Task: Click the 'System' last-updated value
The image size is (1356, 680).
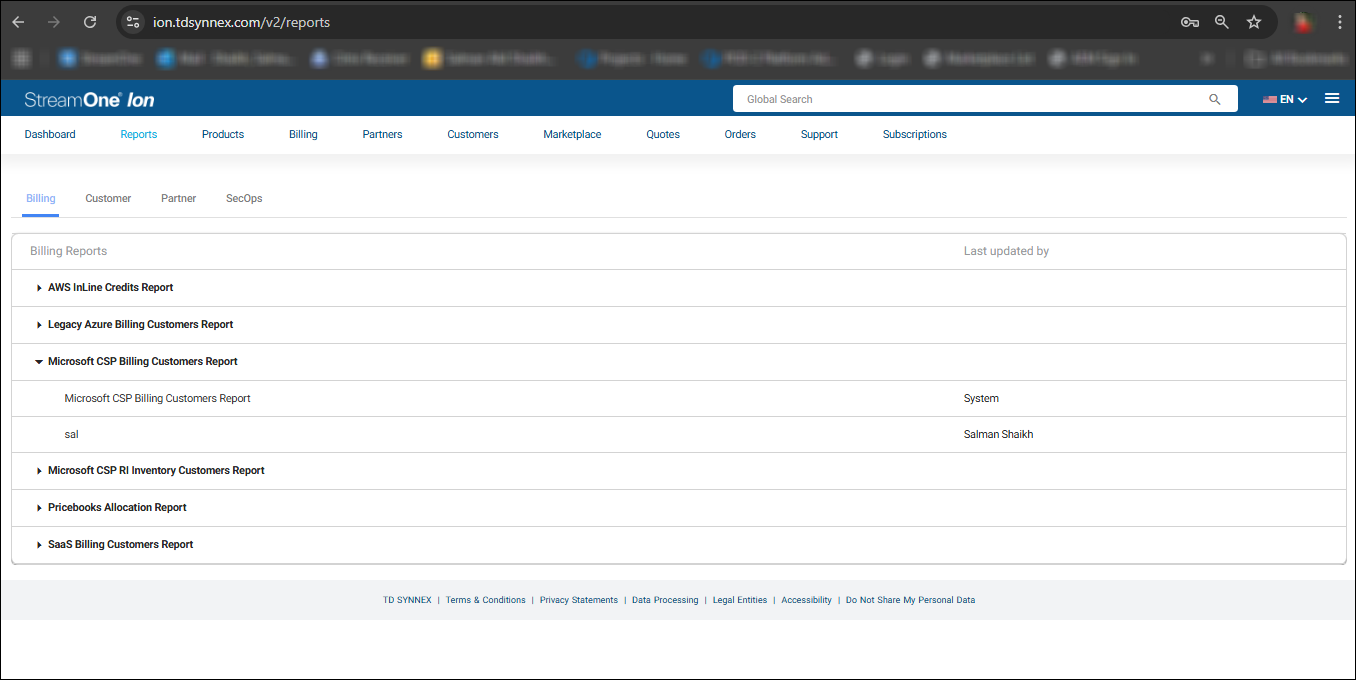Action: pos(981,398)
